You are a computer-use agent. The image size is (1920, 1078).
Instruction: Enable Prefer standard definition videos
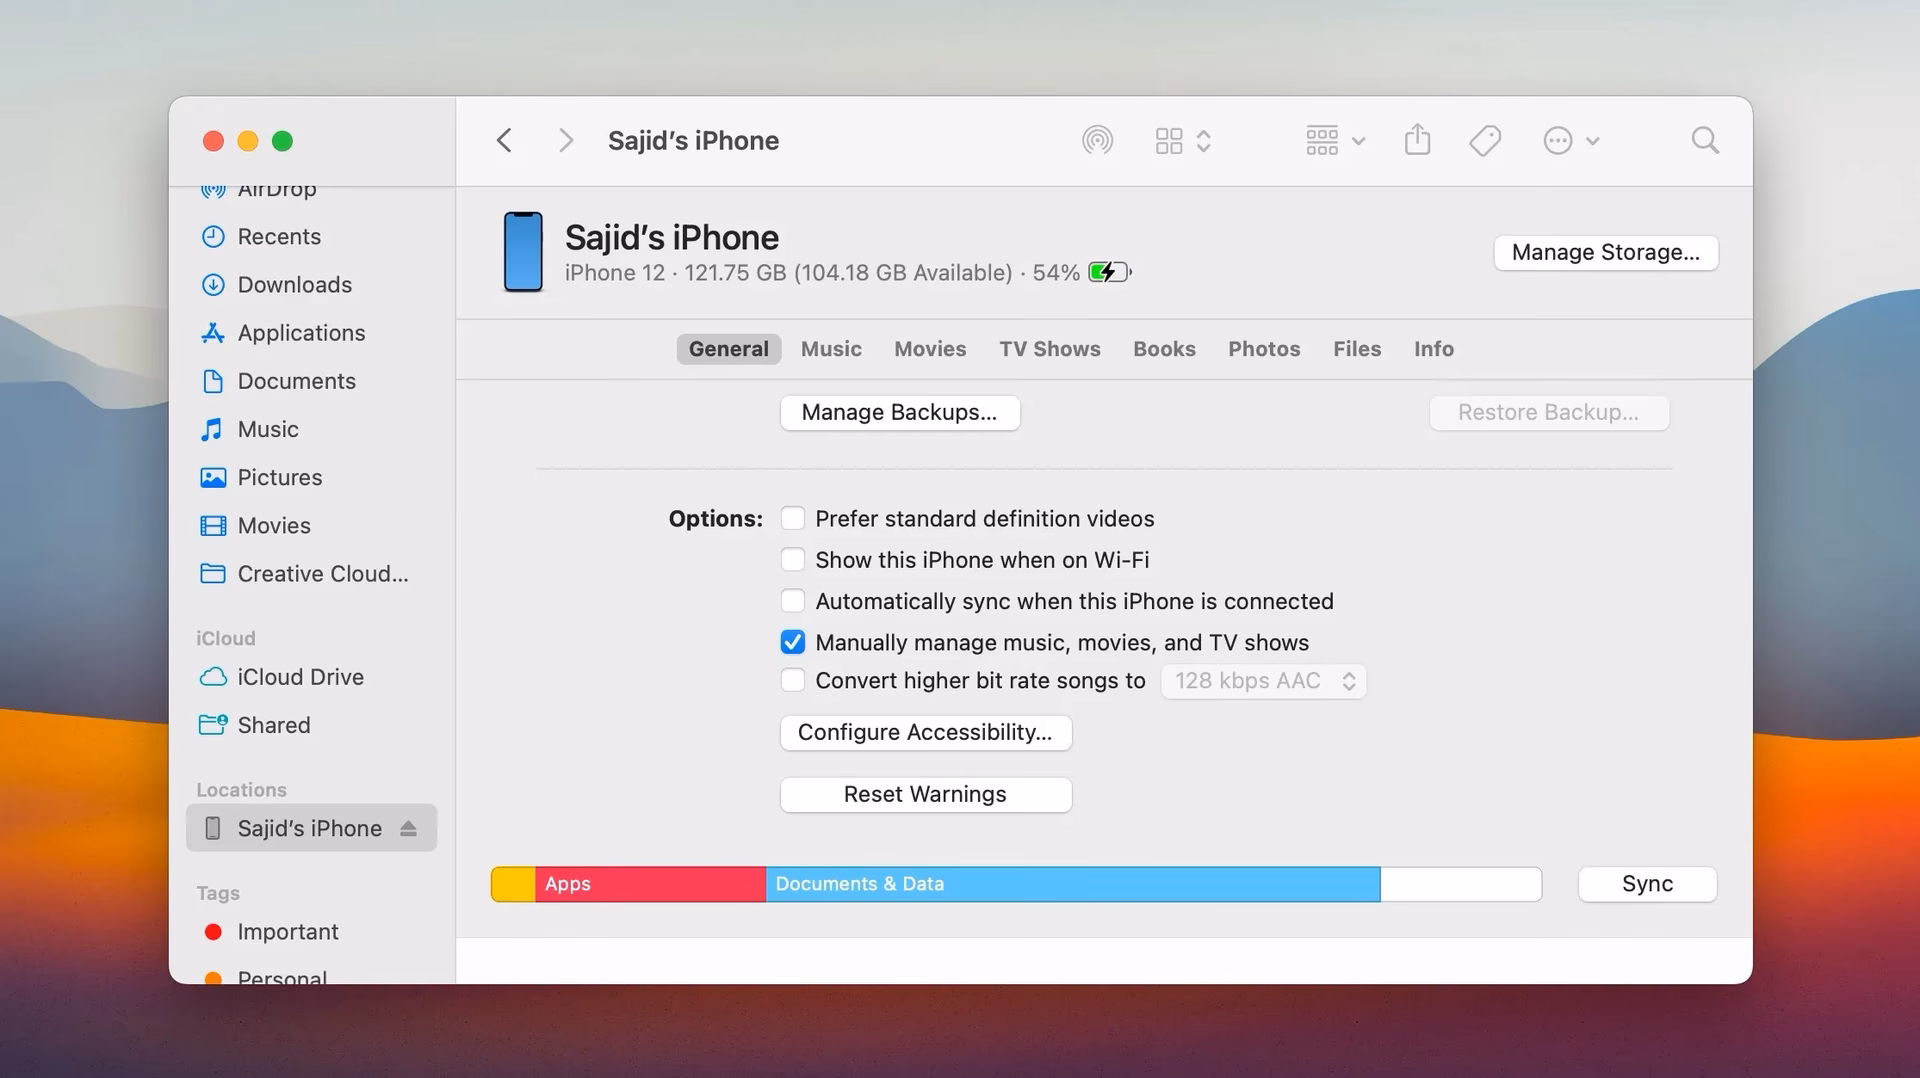pos(793,518)
